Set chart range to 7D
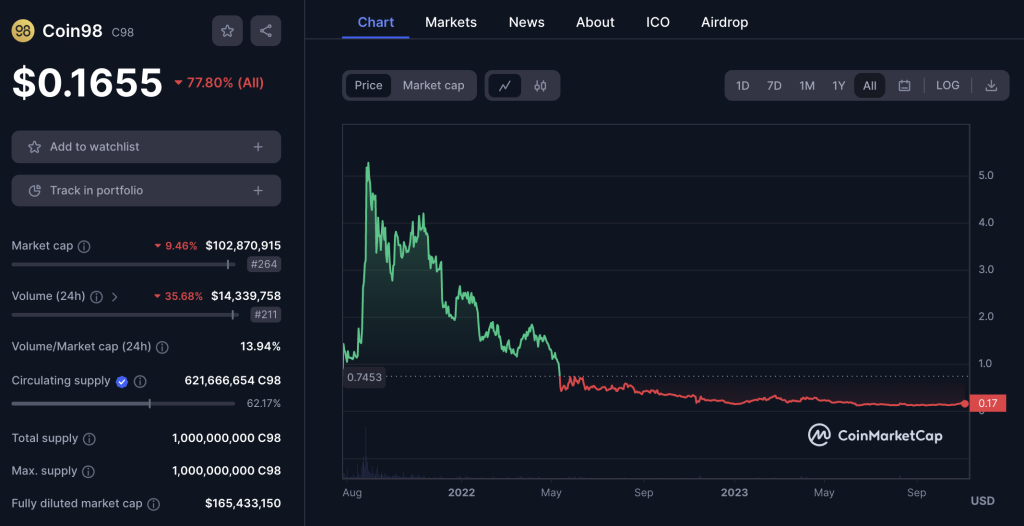 774,86
